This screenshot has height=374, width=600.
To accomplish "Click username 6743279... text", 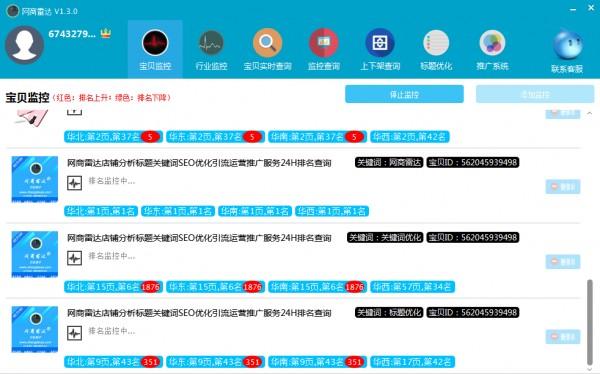I will coord(72,34).
